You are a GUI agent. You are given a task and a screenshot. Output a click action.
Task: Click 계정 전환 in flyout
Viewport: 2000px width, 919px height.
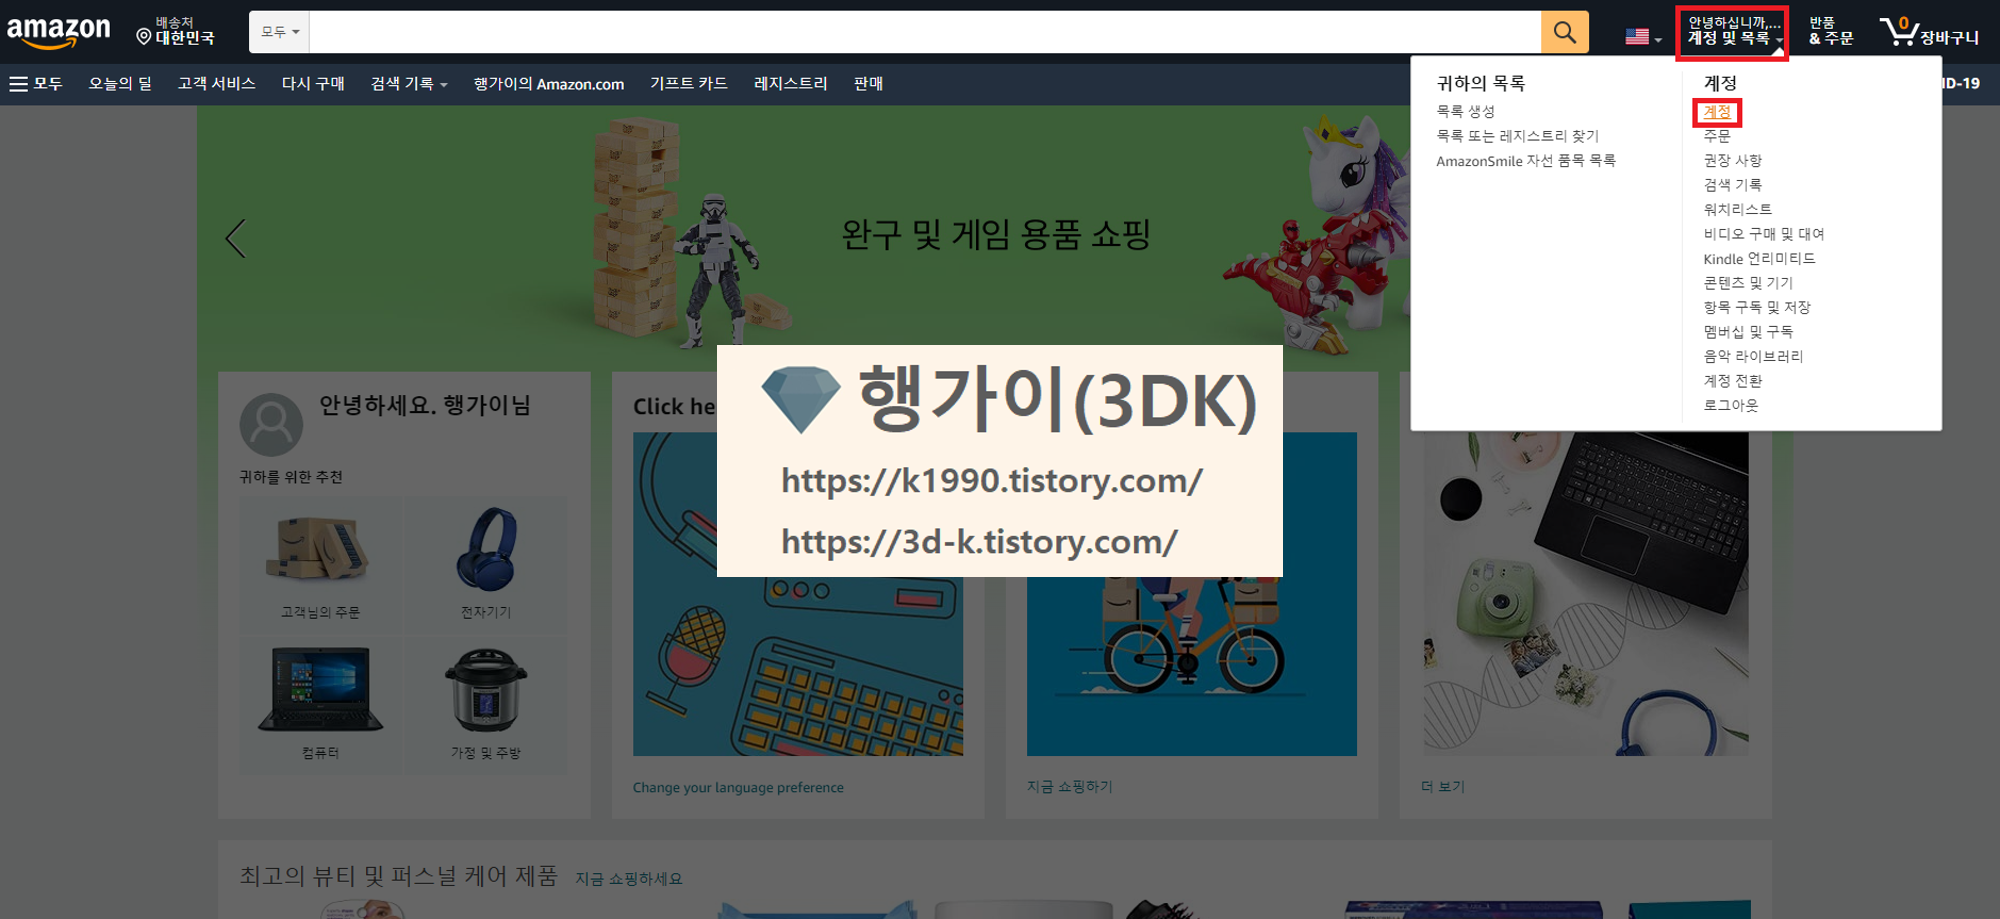tap(1733, 381)
